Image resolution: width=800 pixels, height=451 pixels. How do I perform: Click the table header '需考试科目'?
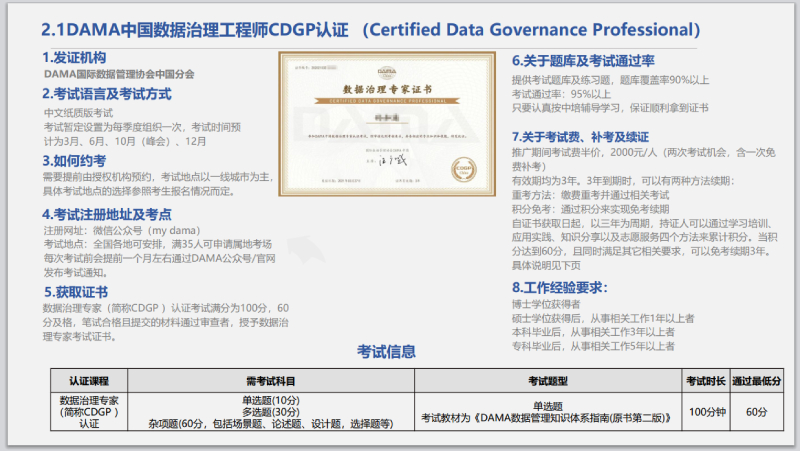pyautogui.click(x=270, y=381)
